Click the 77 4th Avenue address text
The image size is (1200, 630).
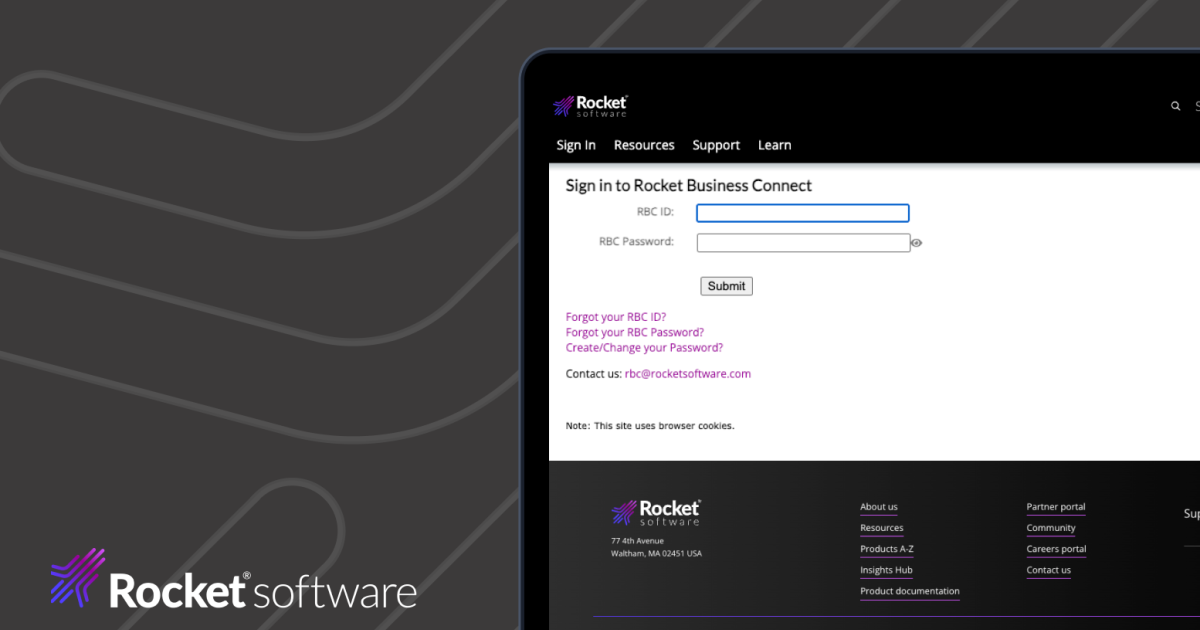click(x=638, y=541)
